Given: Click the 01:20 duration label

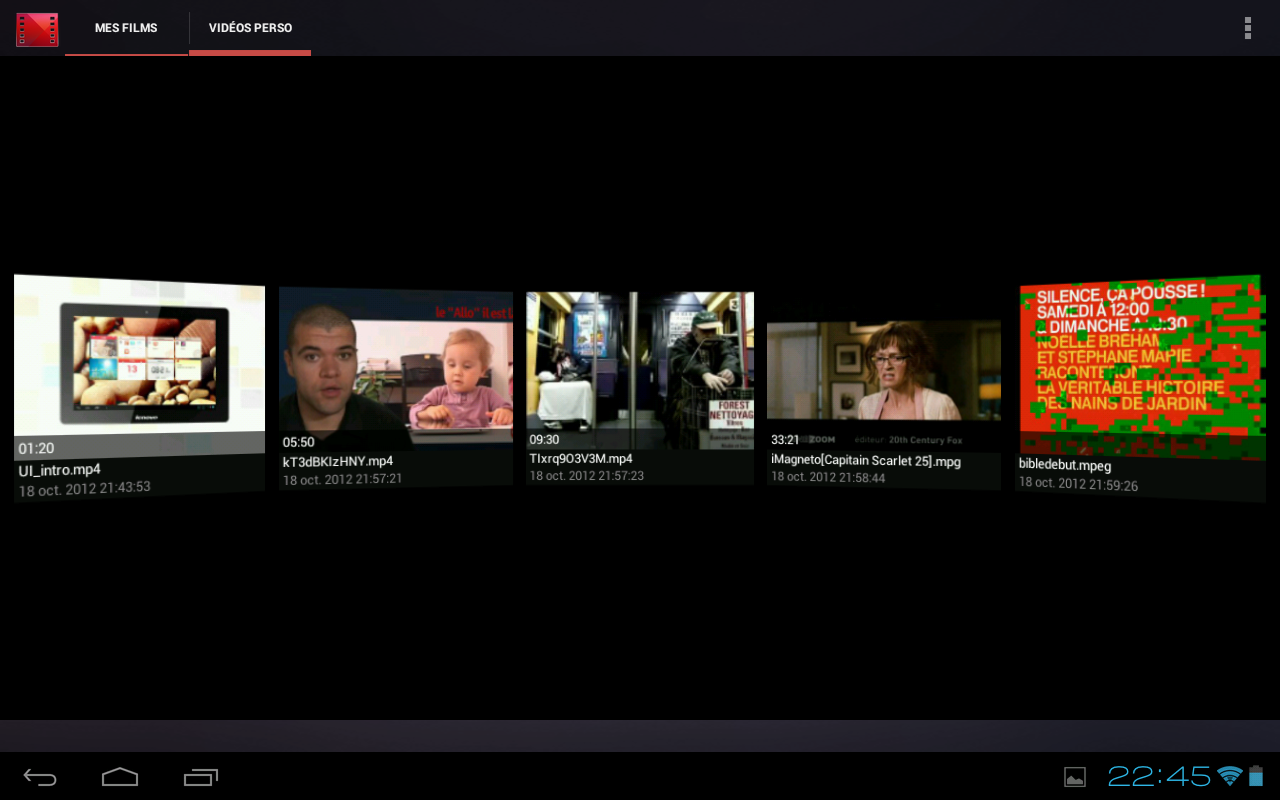Looking at the screenshot, I should click(x=36, y=449).
